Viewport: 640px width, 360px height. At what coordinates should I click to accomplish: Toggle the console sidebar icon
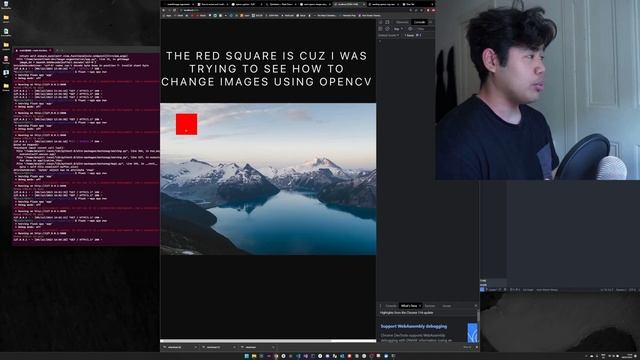[x=380, y=29]
